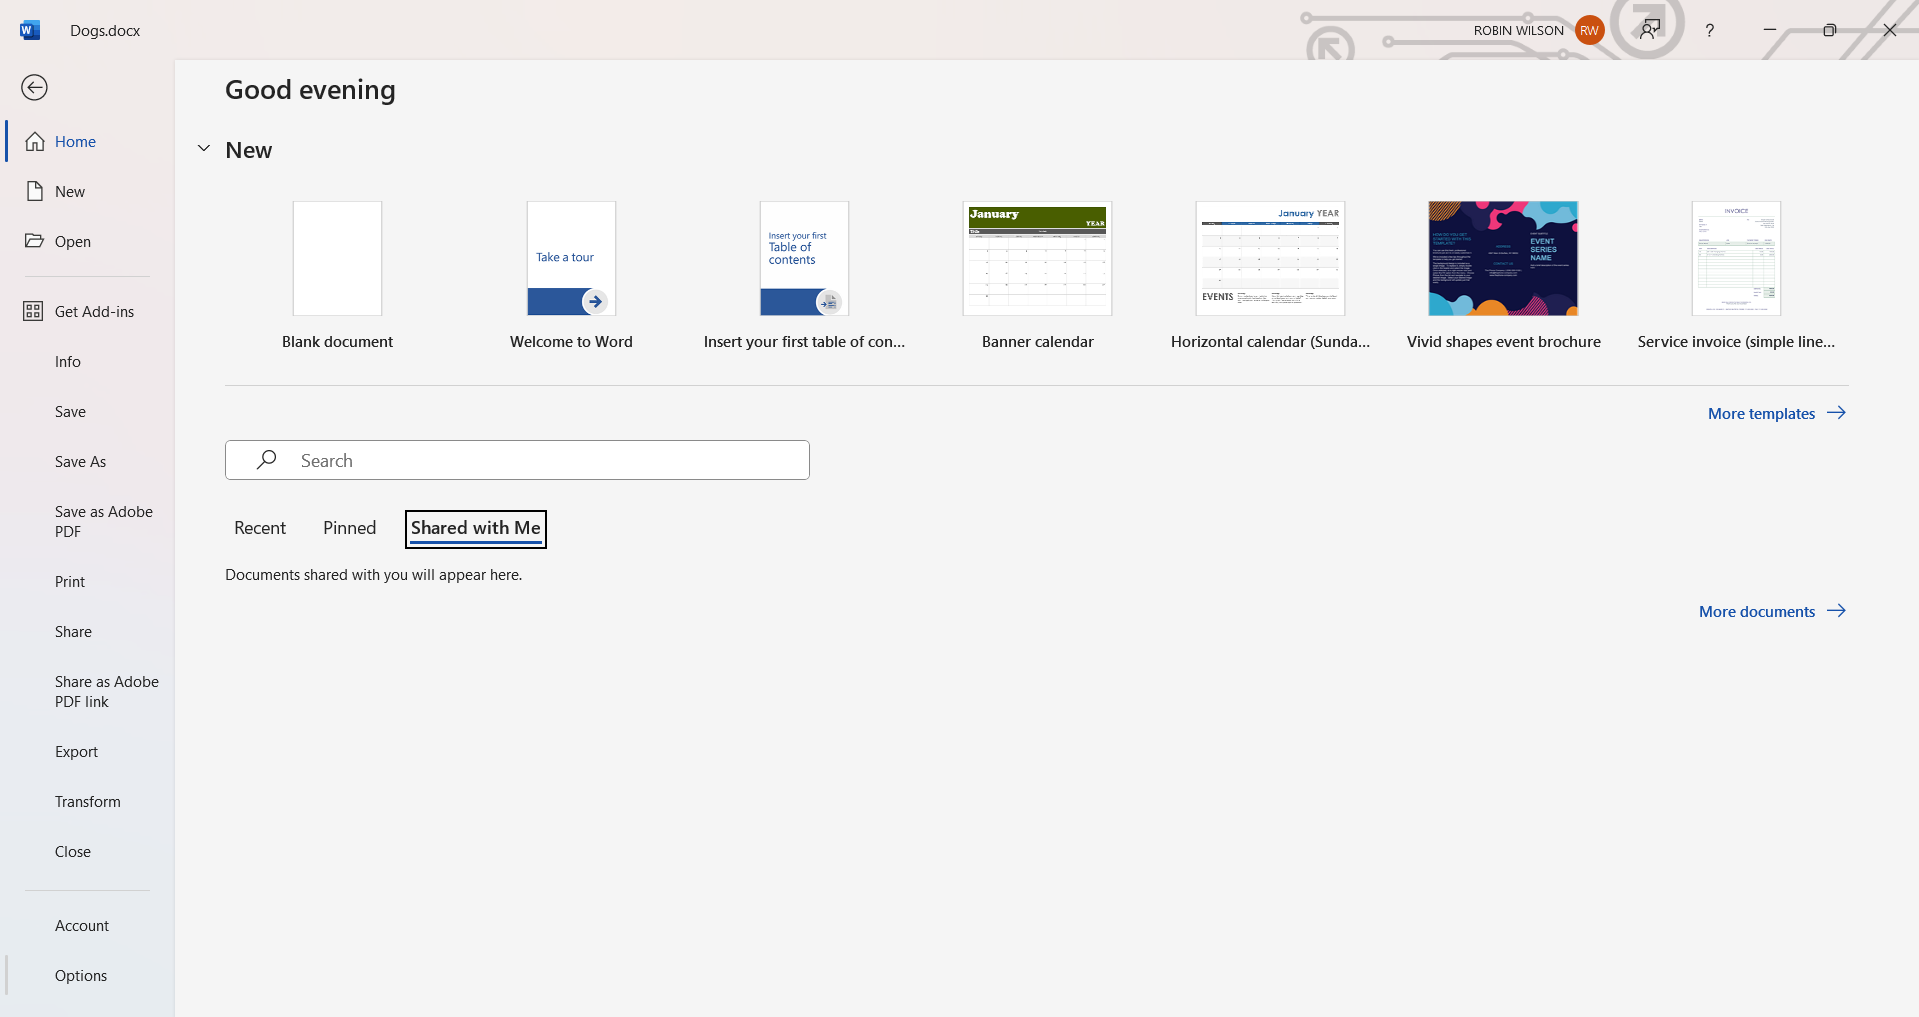Open the Help question mark icon

pos(1709,30)
